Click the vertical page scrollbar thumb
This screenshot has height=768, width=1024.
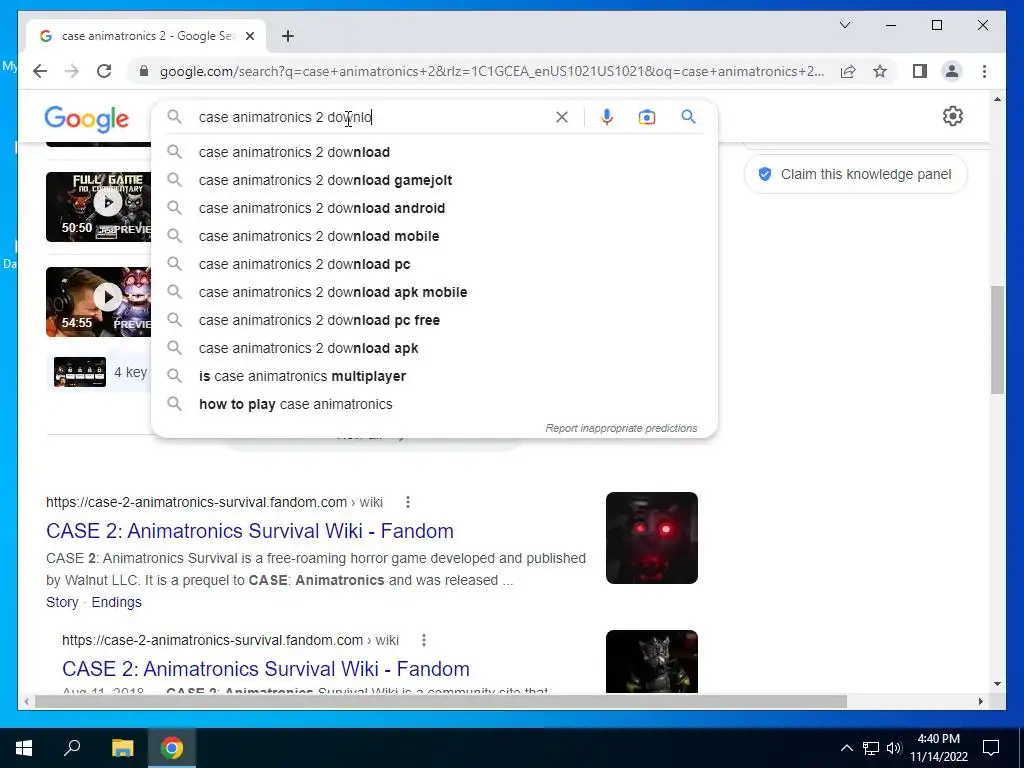[x=997, y=340]
